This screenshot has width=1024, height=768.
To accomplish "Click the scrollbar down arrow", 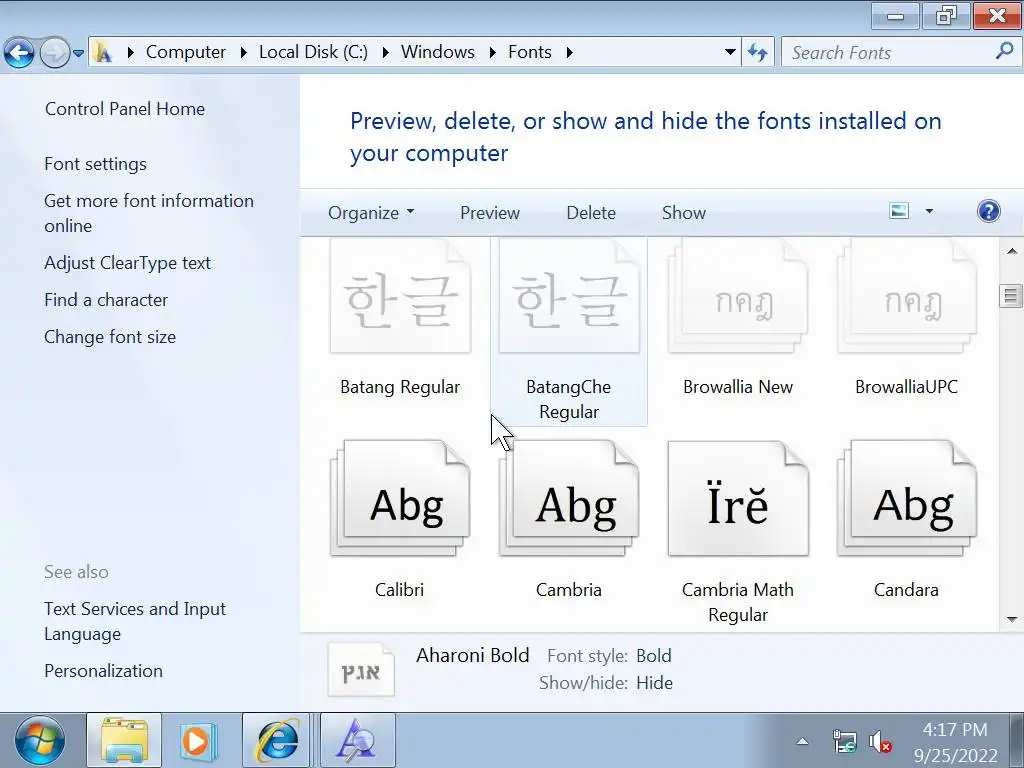I will [x=1012, y=619].
